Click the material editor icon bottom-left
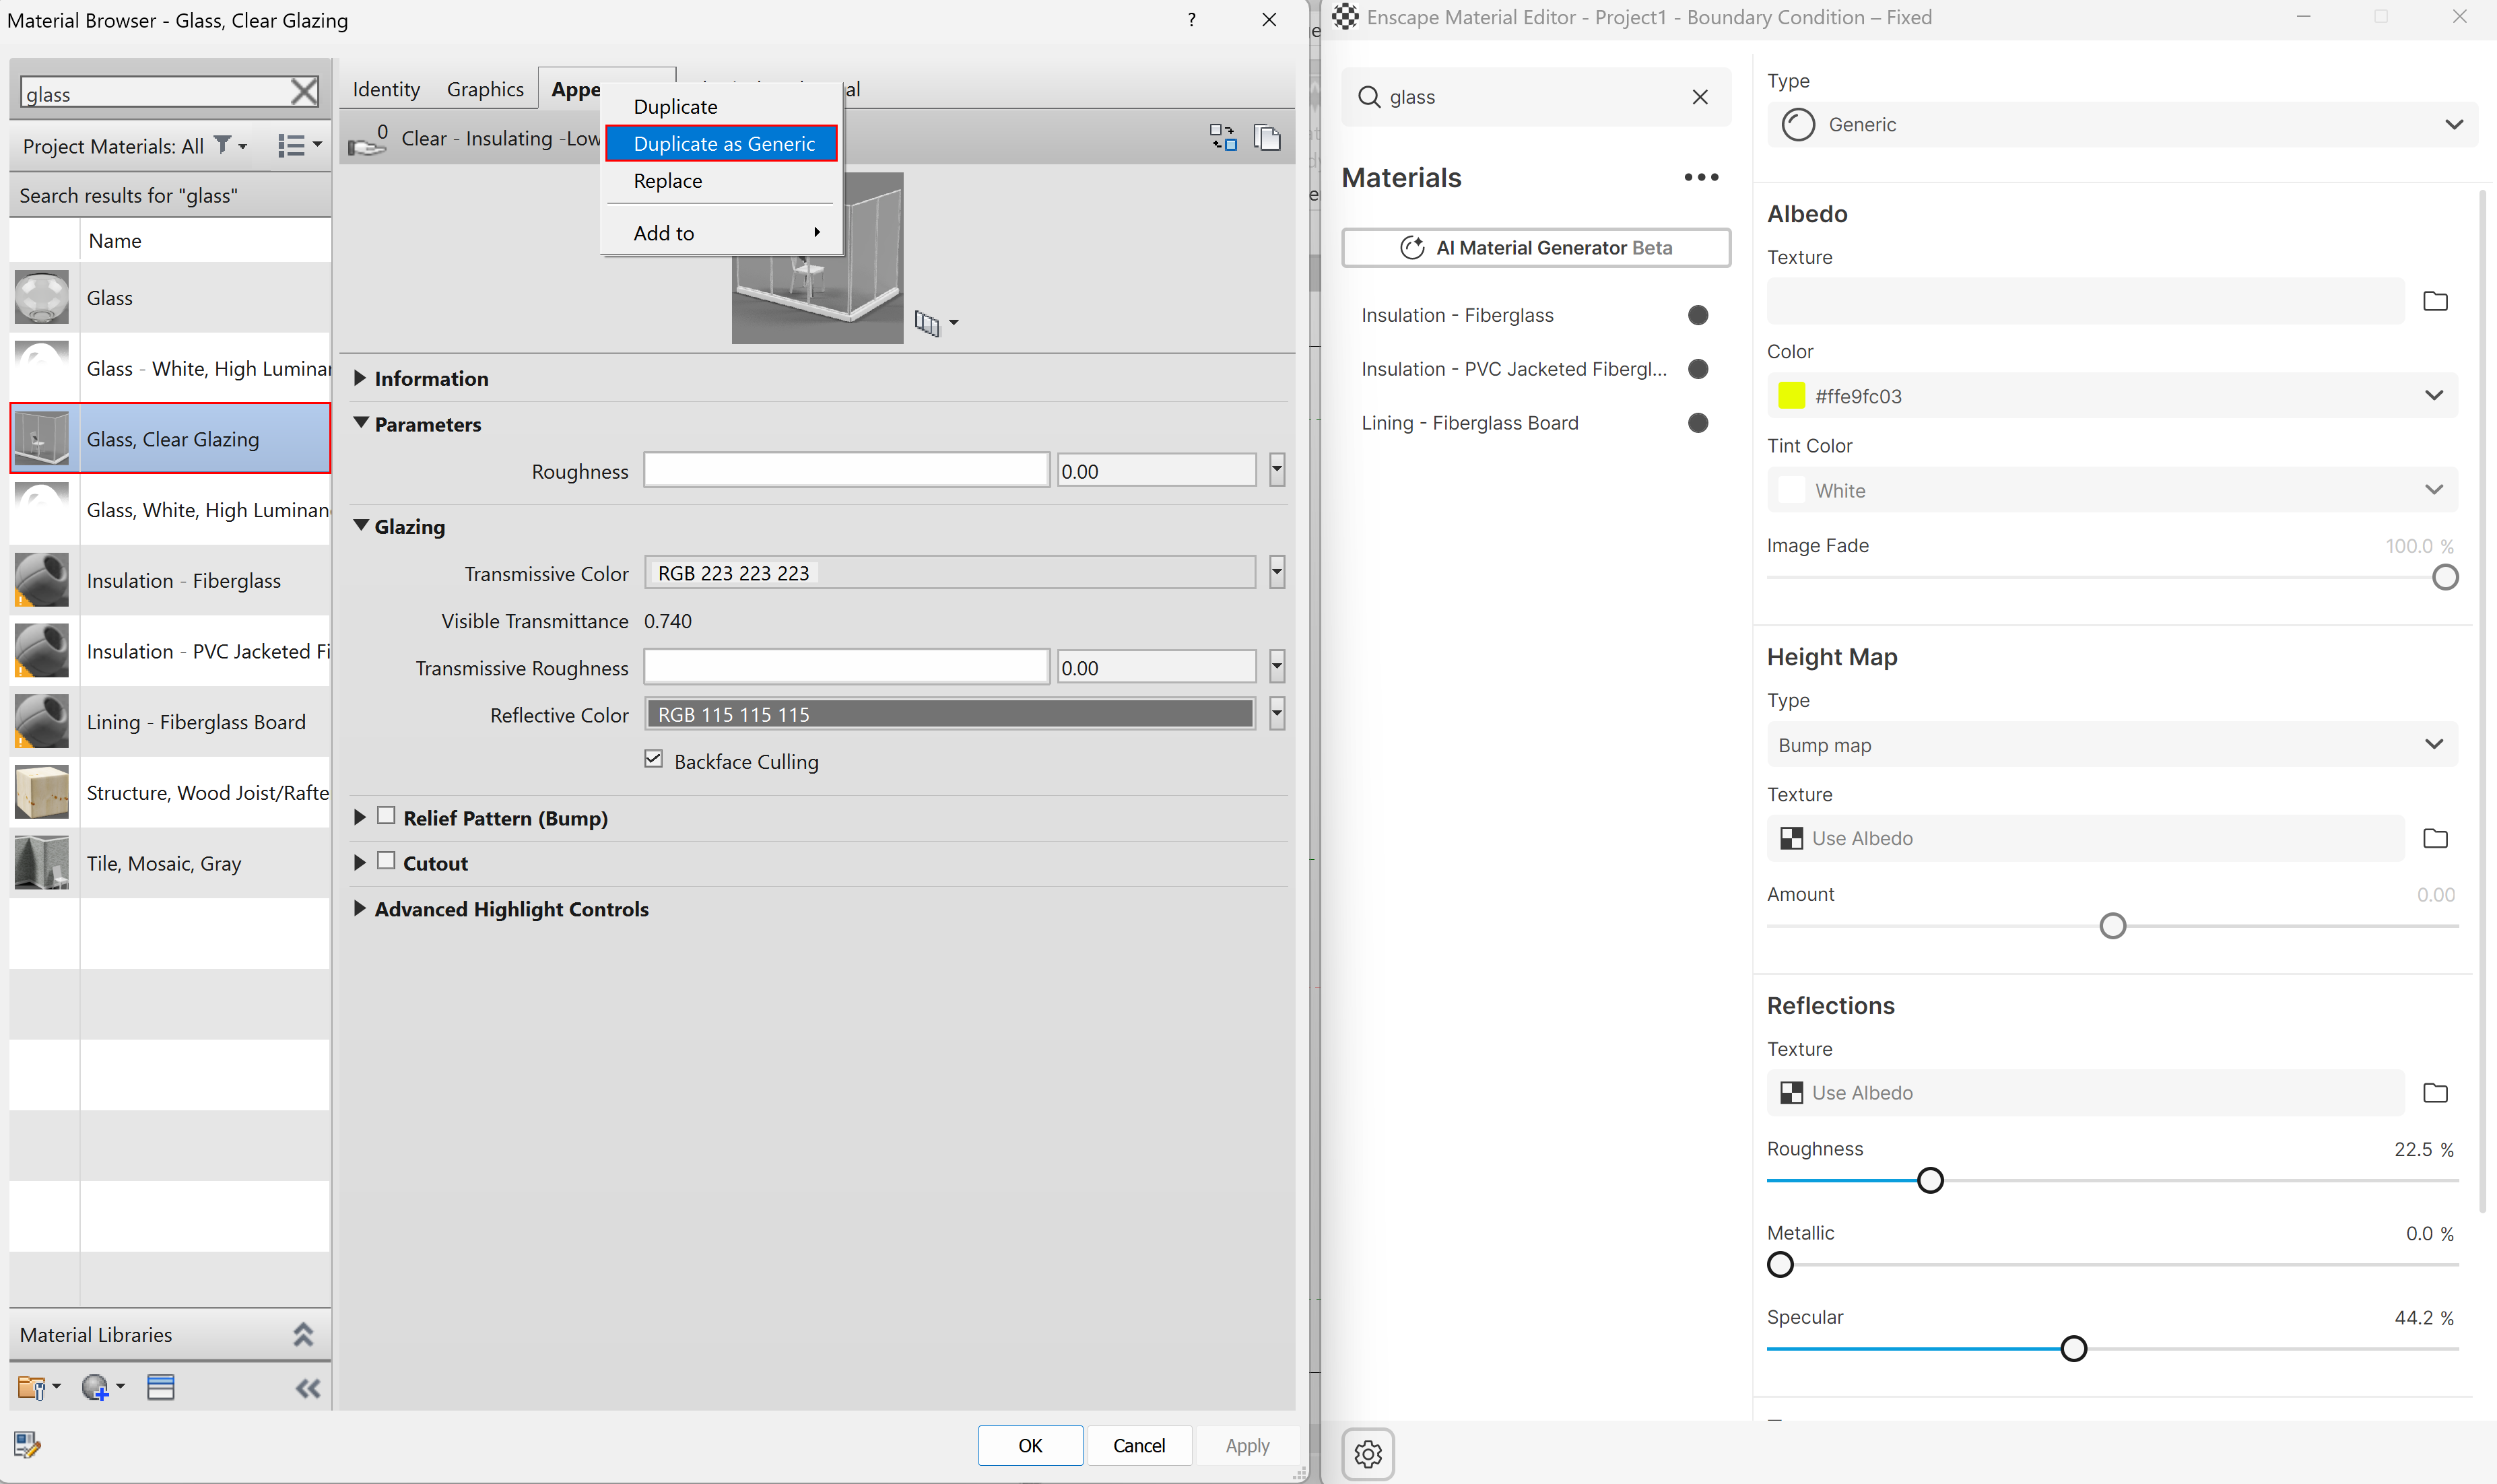 [27, 1444]
